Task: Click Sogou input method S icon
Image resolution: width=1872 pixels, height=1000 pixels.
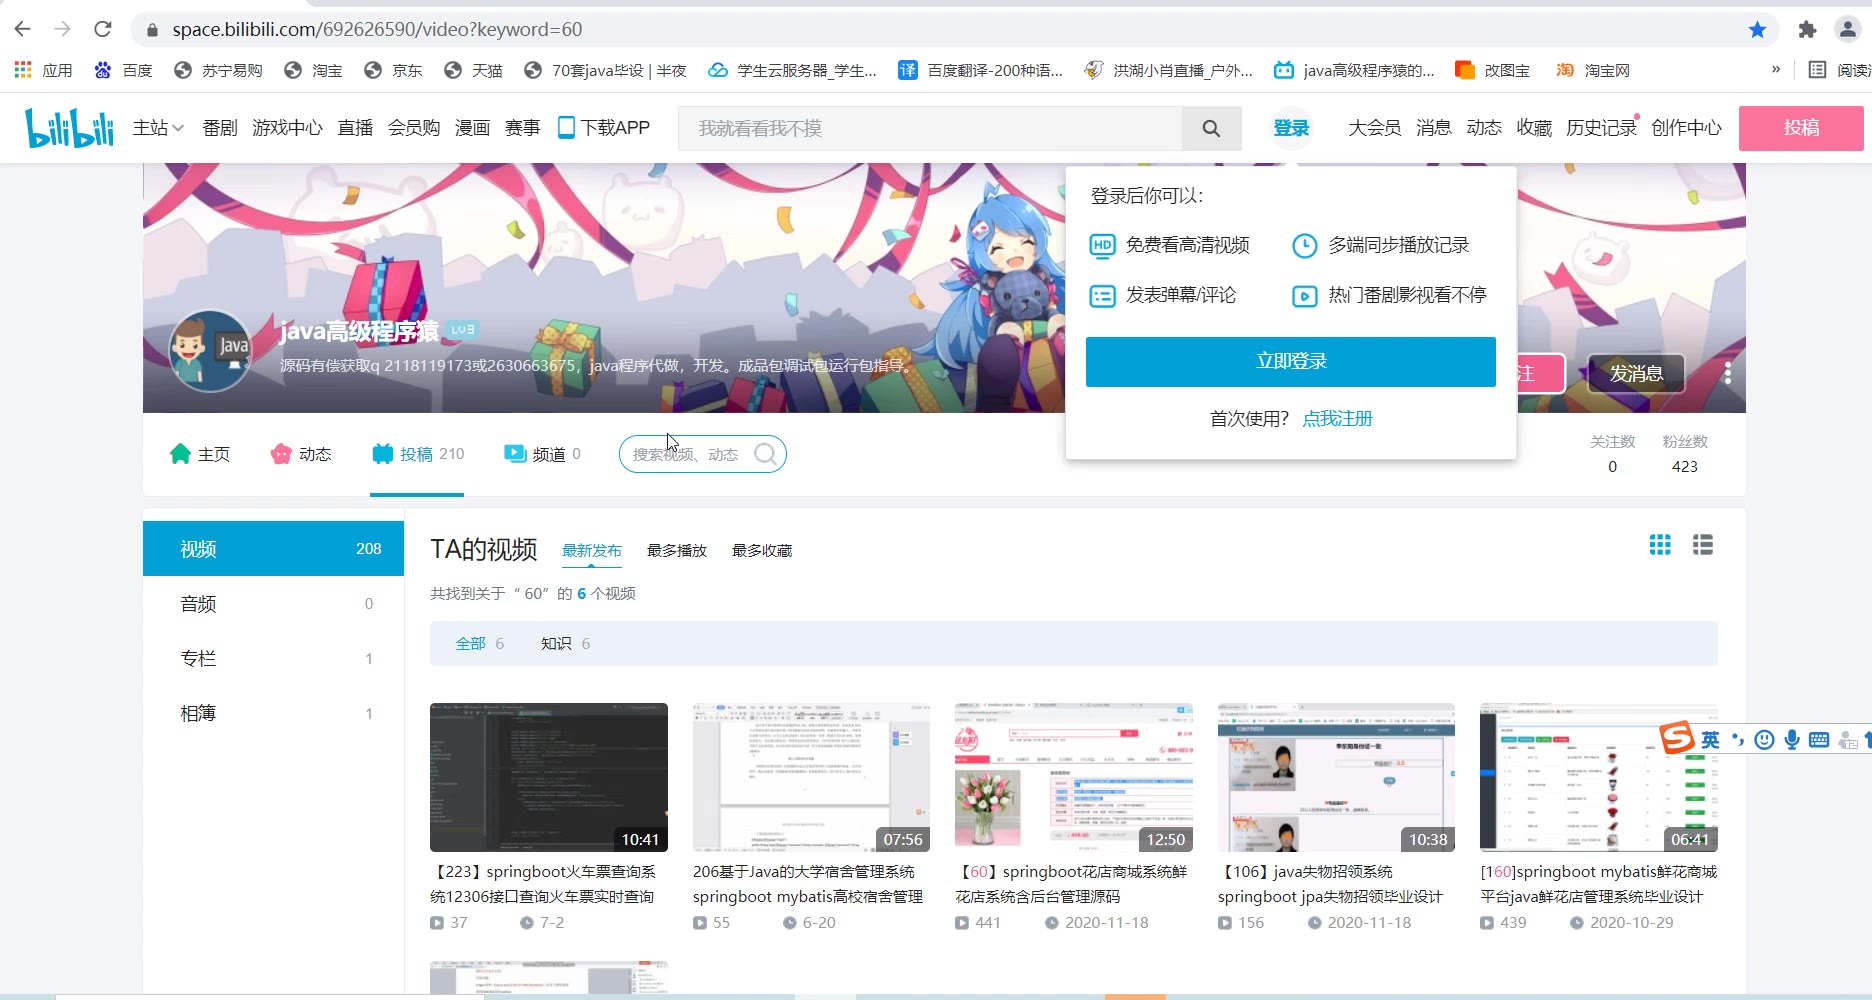Action: [x=1677, y=738]
